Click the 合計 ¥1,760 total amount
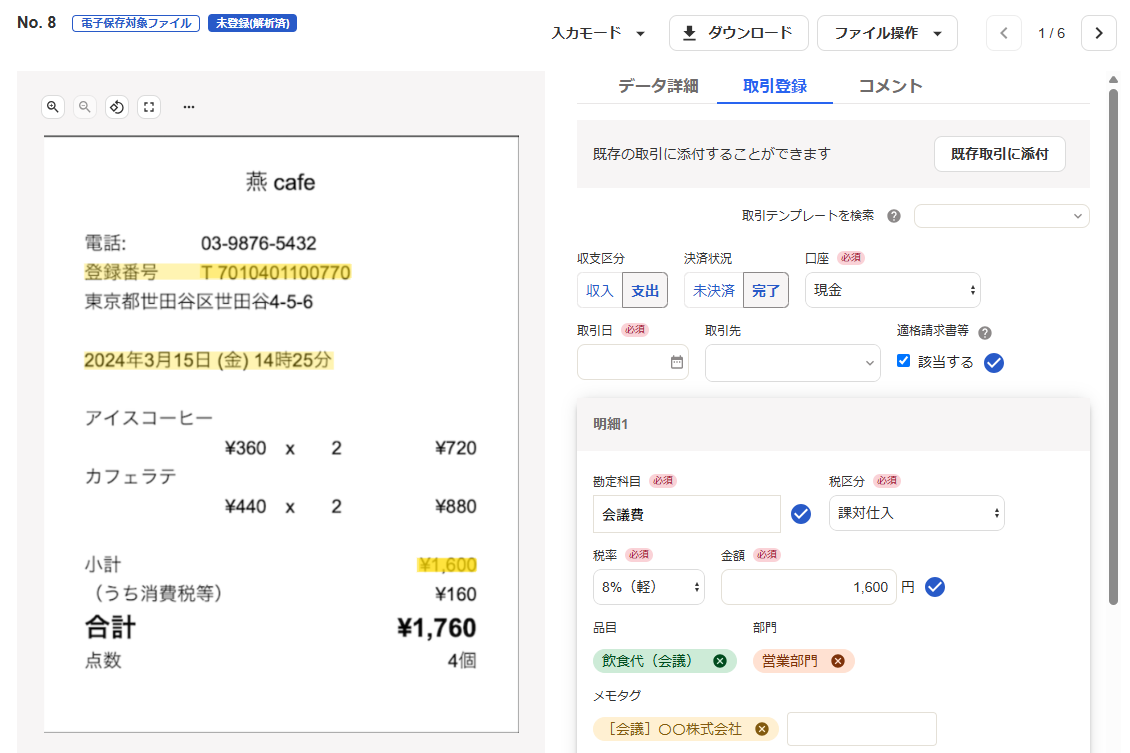This screenshot has height=753, width=1130. click(436, 628)
